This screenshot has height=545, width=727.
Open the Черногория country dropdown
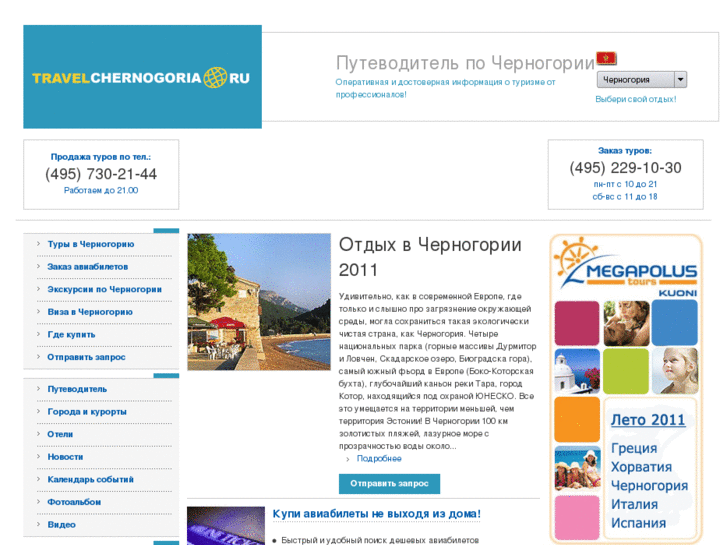[x=641, y=80]
